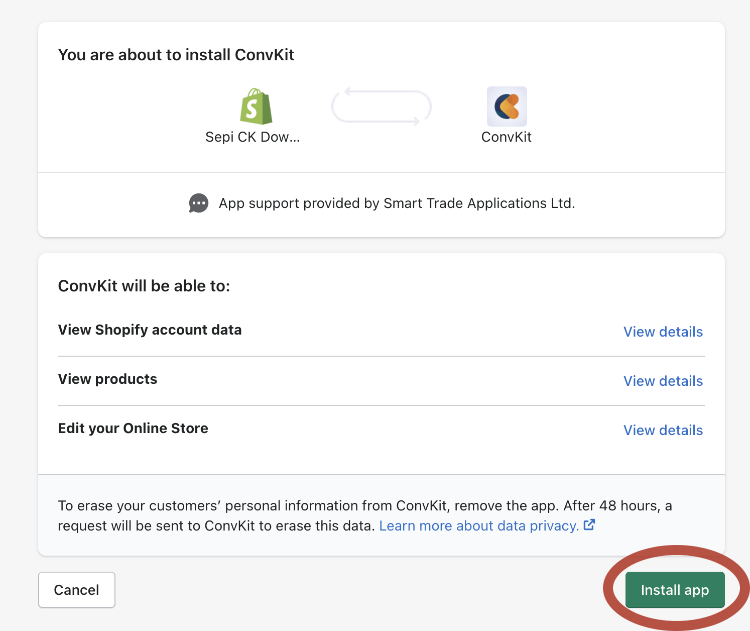The width and height of the screenshot is (750, 631).
Task: Click the green Install app button
Action: 675,590
